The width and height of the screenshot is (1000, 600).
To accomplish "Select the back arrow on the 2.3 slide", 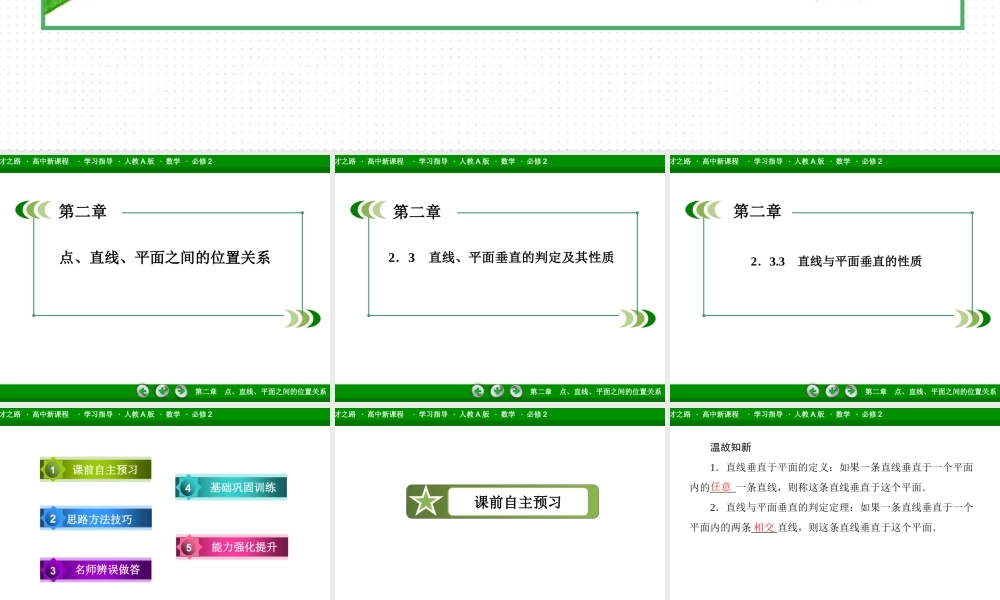I will (x=477, y=390).
